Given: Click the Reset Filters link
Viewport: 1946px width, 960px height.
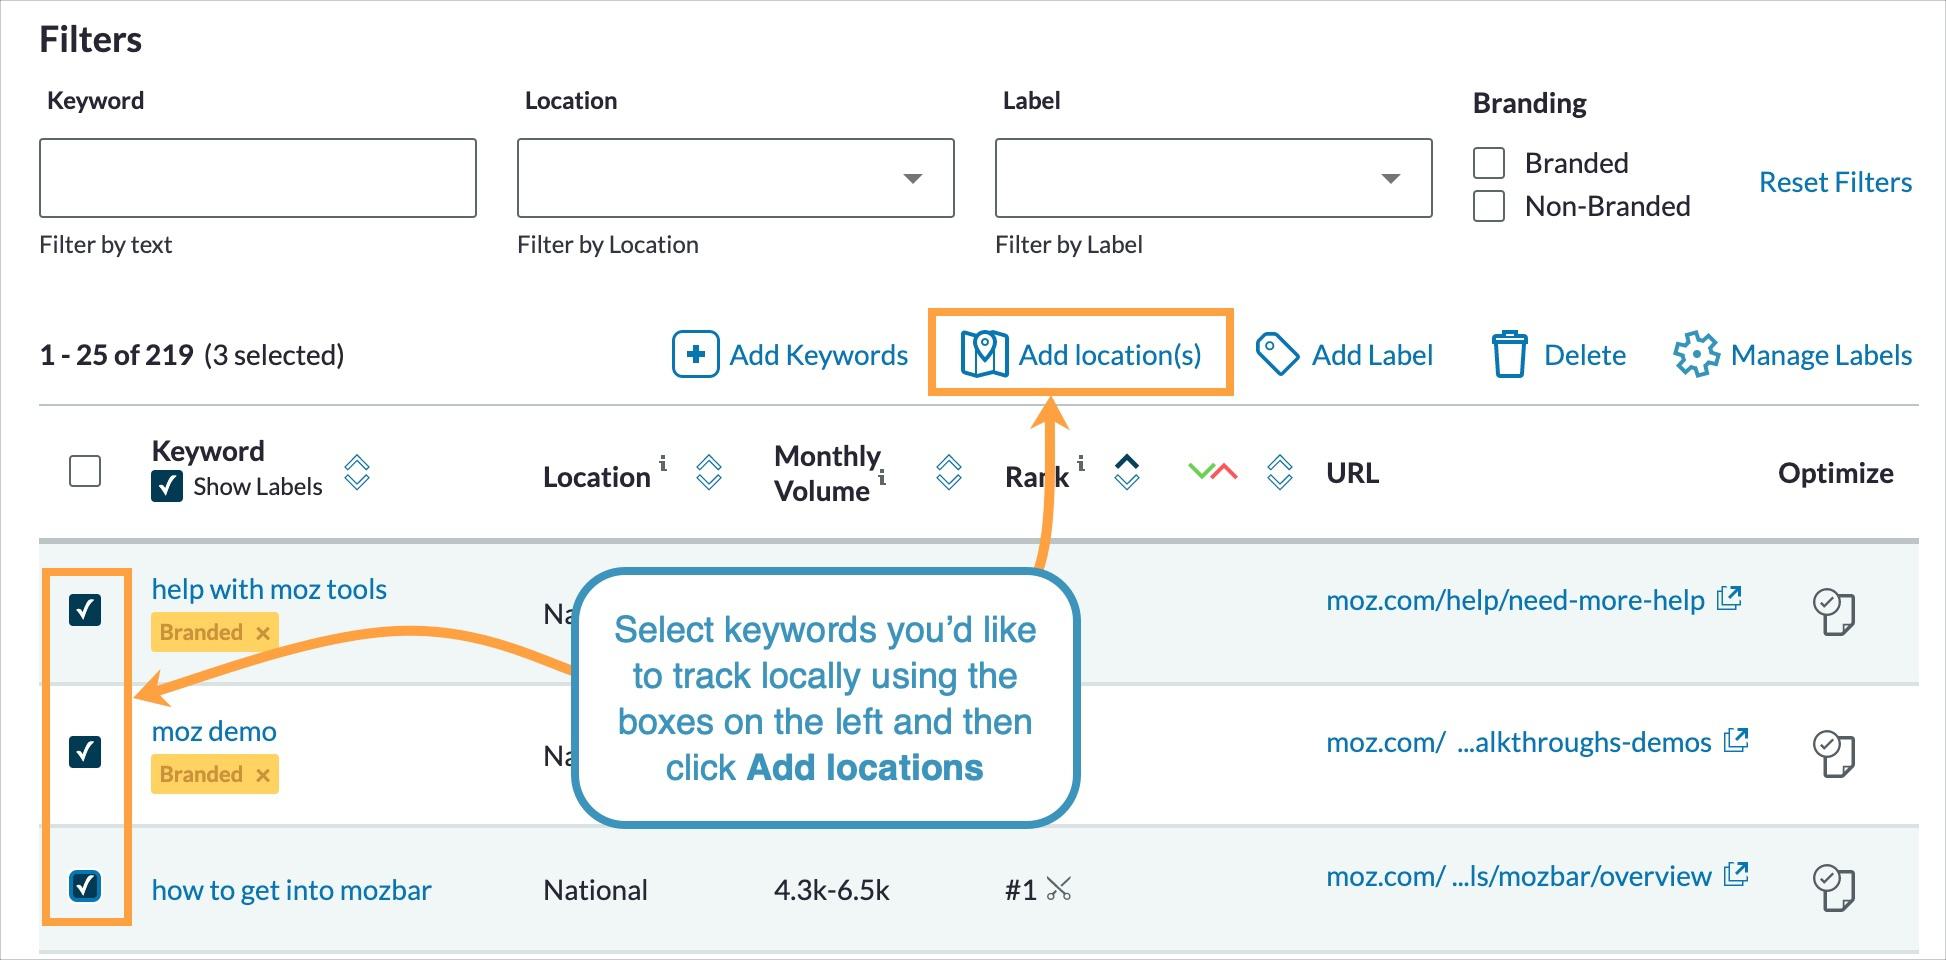Looking at the screenshot, I should (x=1836, y=181).
